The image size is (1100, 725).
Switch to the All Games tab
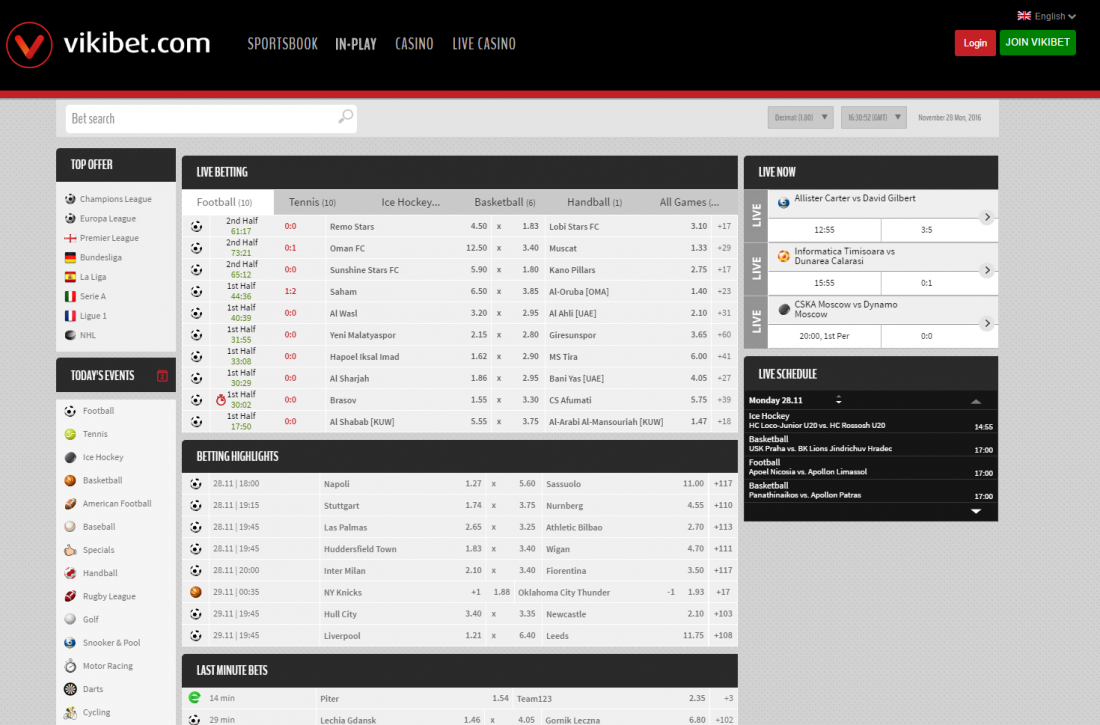click(689, 202)
